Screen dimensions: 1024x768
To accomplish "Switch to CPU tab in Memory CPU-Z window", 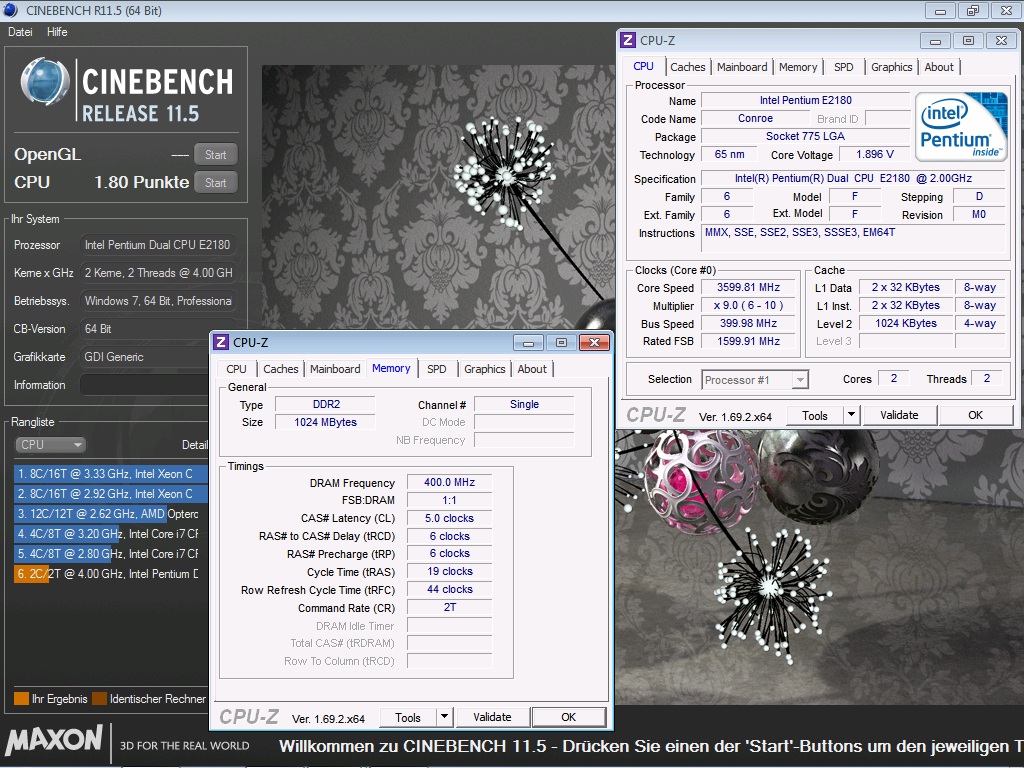I will 236,369.
